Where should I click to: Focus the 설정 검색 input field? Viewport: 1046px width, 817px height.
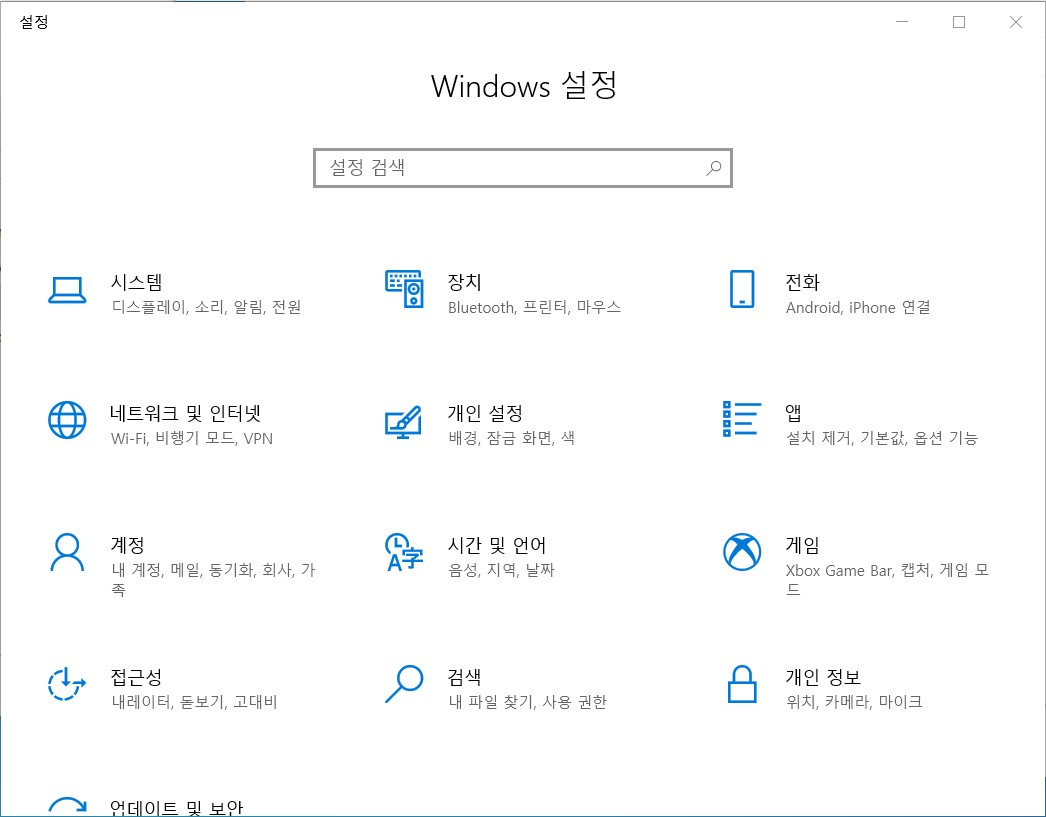523,167
